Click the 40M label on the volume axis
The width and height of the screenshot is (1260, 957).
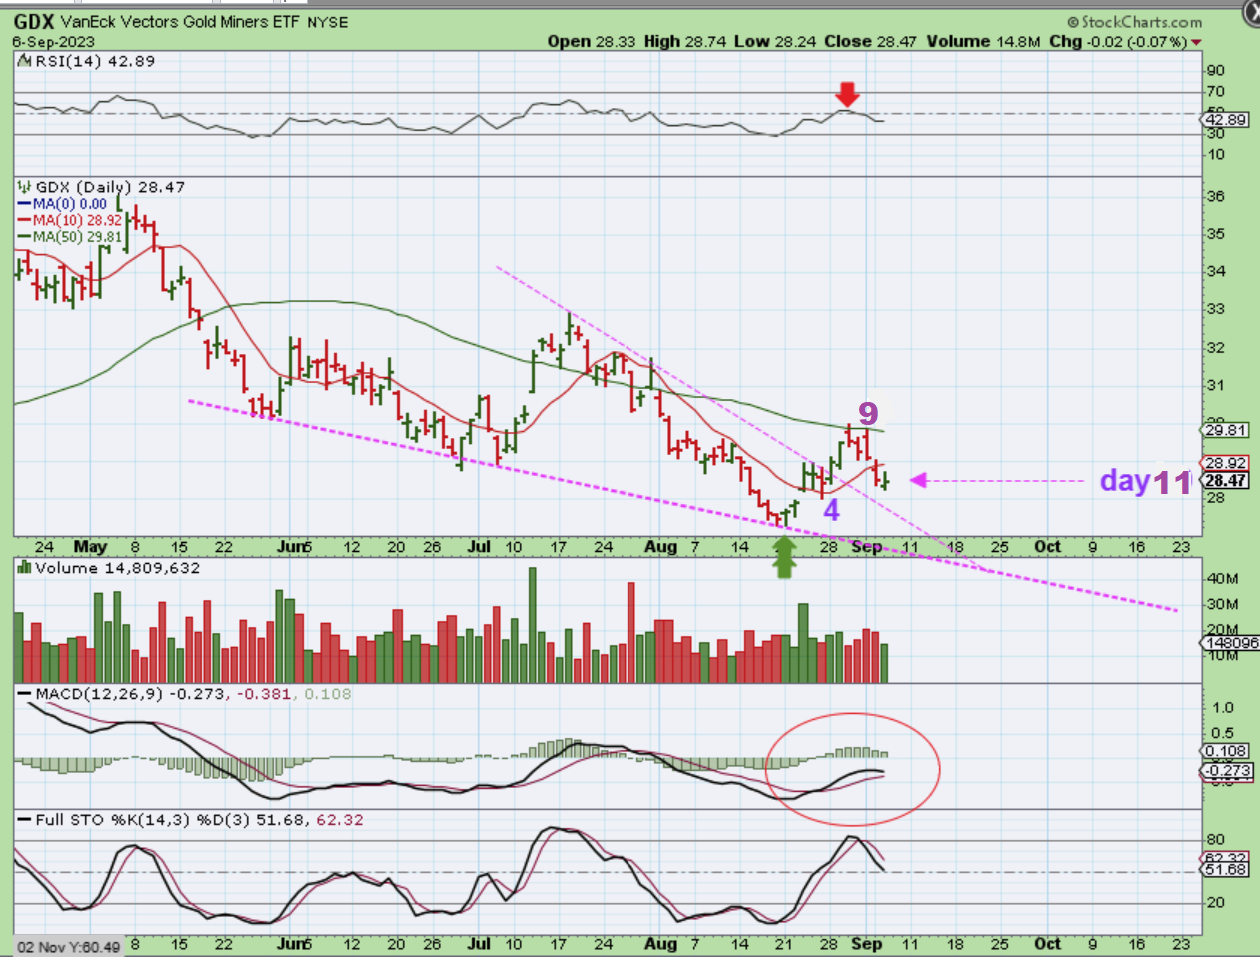[x=1223, y=578]
